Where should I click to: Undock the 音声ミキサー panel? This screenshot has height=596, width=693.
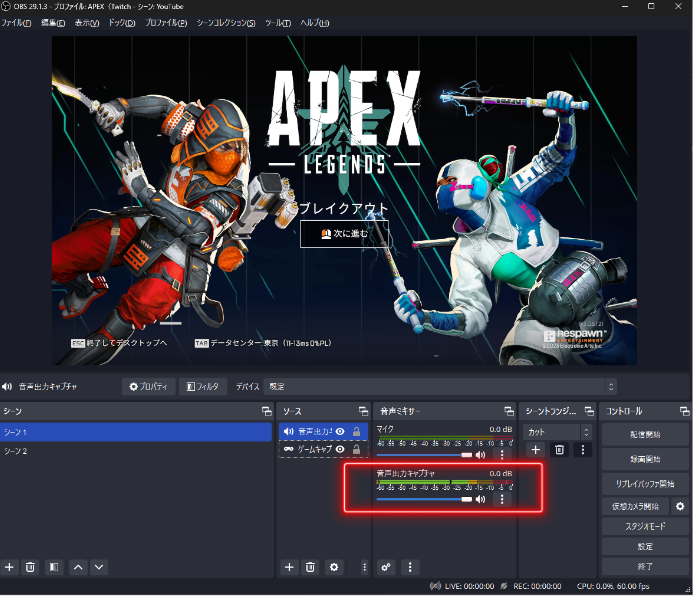click(x=509, y=411)
